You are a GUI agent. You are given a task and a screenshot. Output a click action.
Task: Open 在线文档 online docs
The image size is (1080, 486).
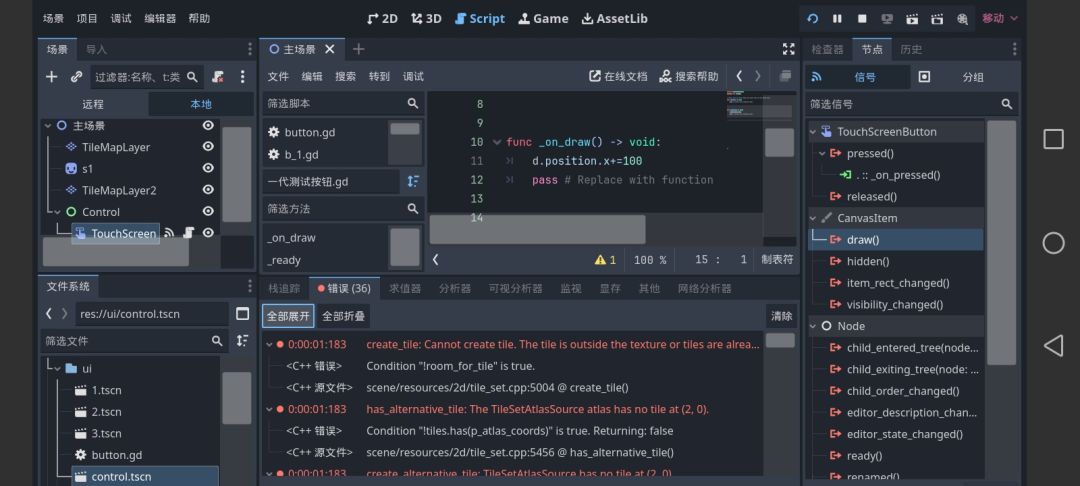pos(618,76)
